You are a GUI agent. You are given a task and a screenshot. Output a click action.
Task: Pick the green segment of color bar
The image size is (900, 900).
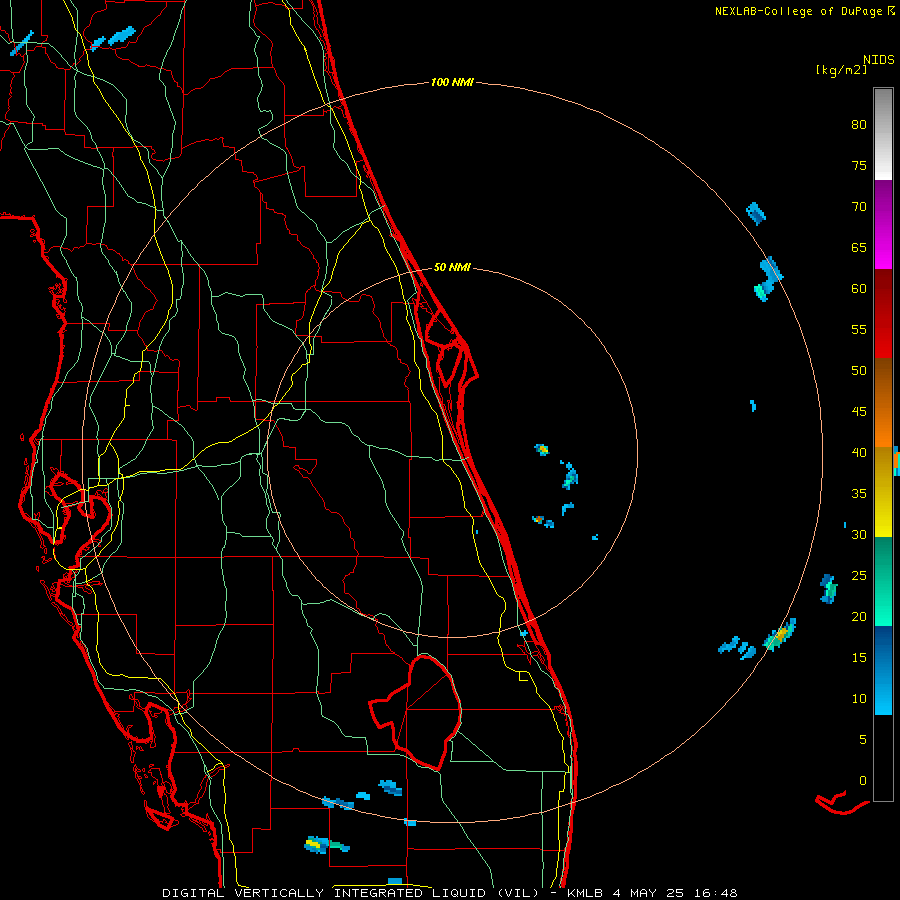point(883,581)
